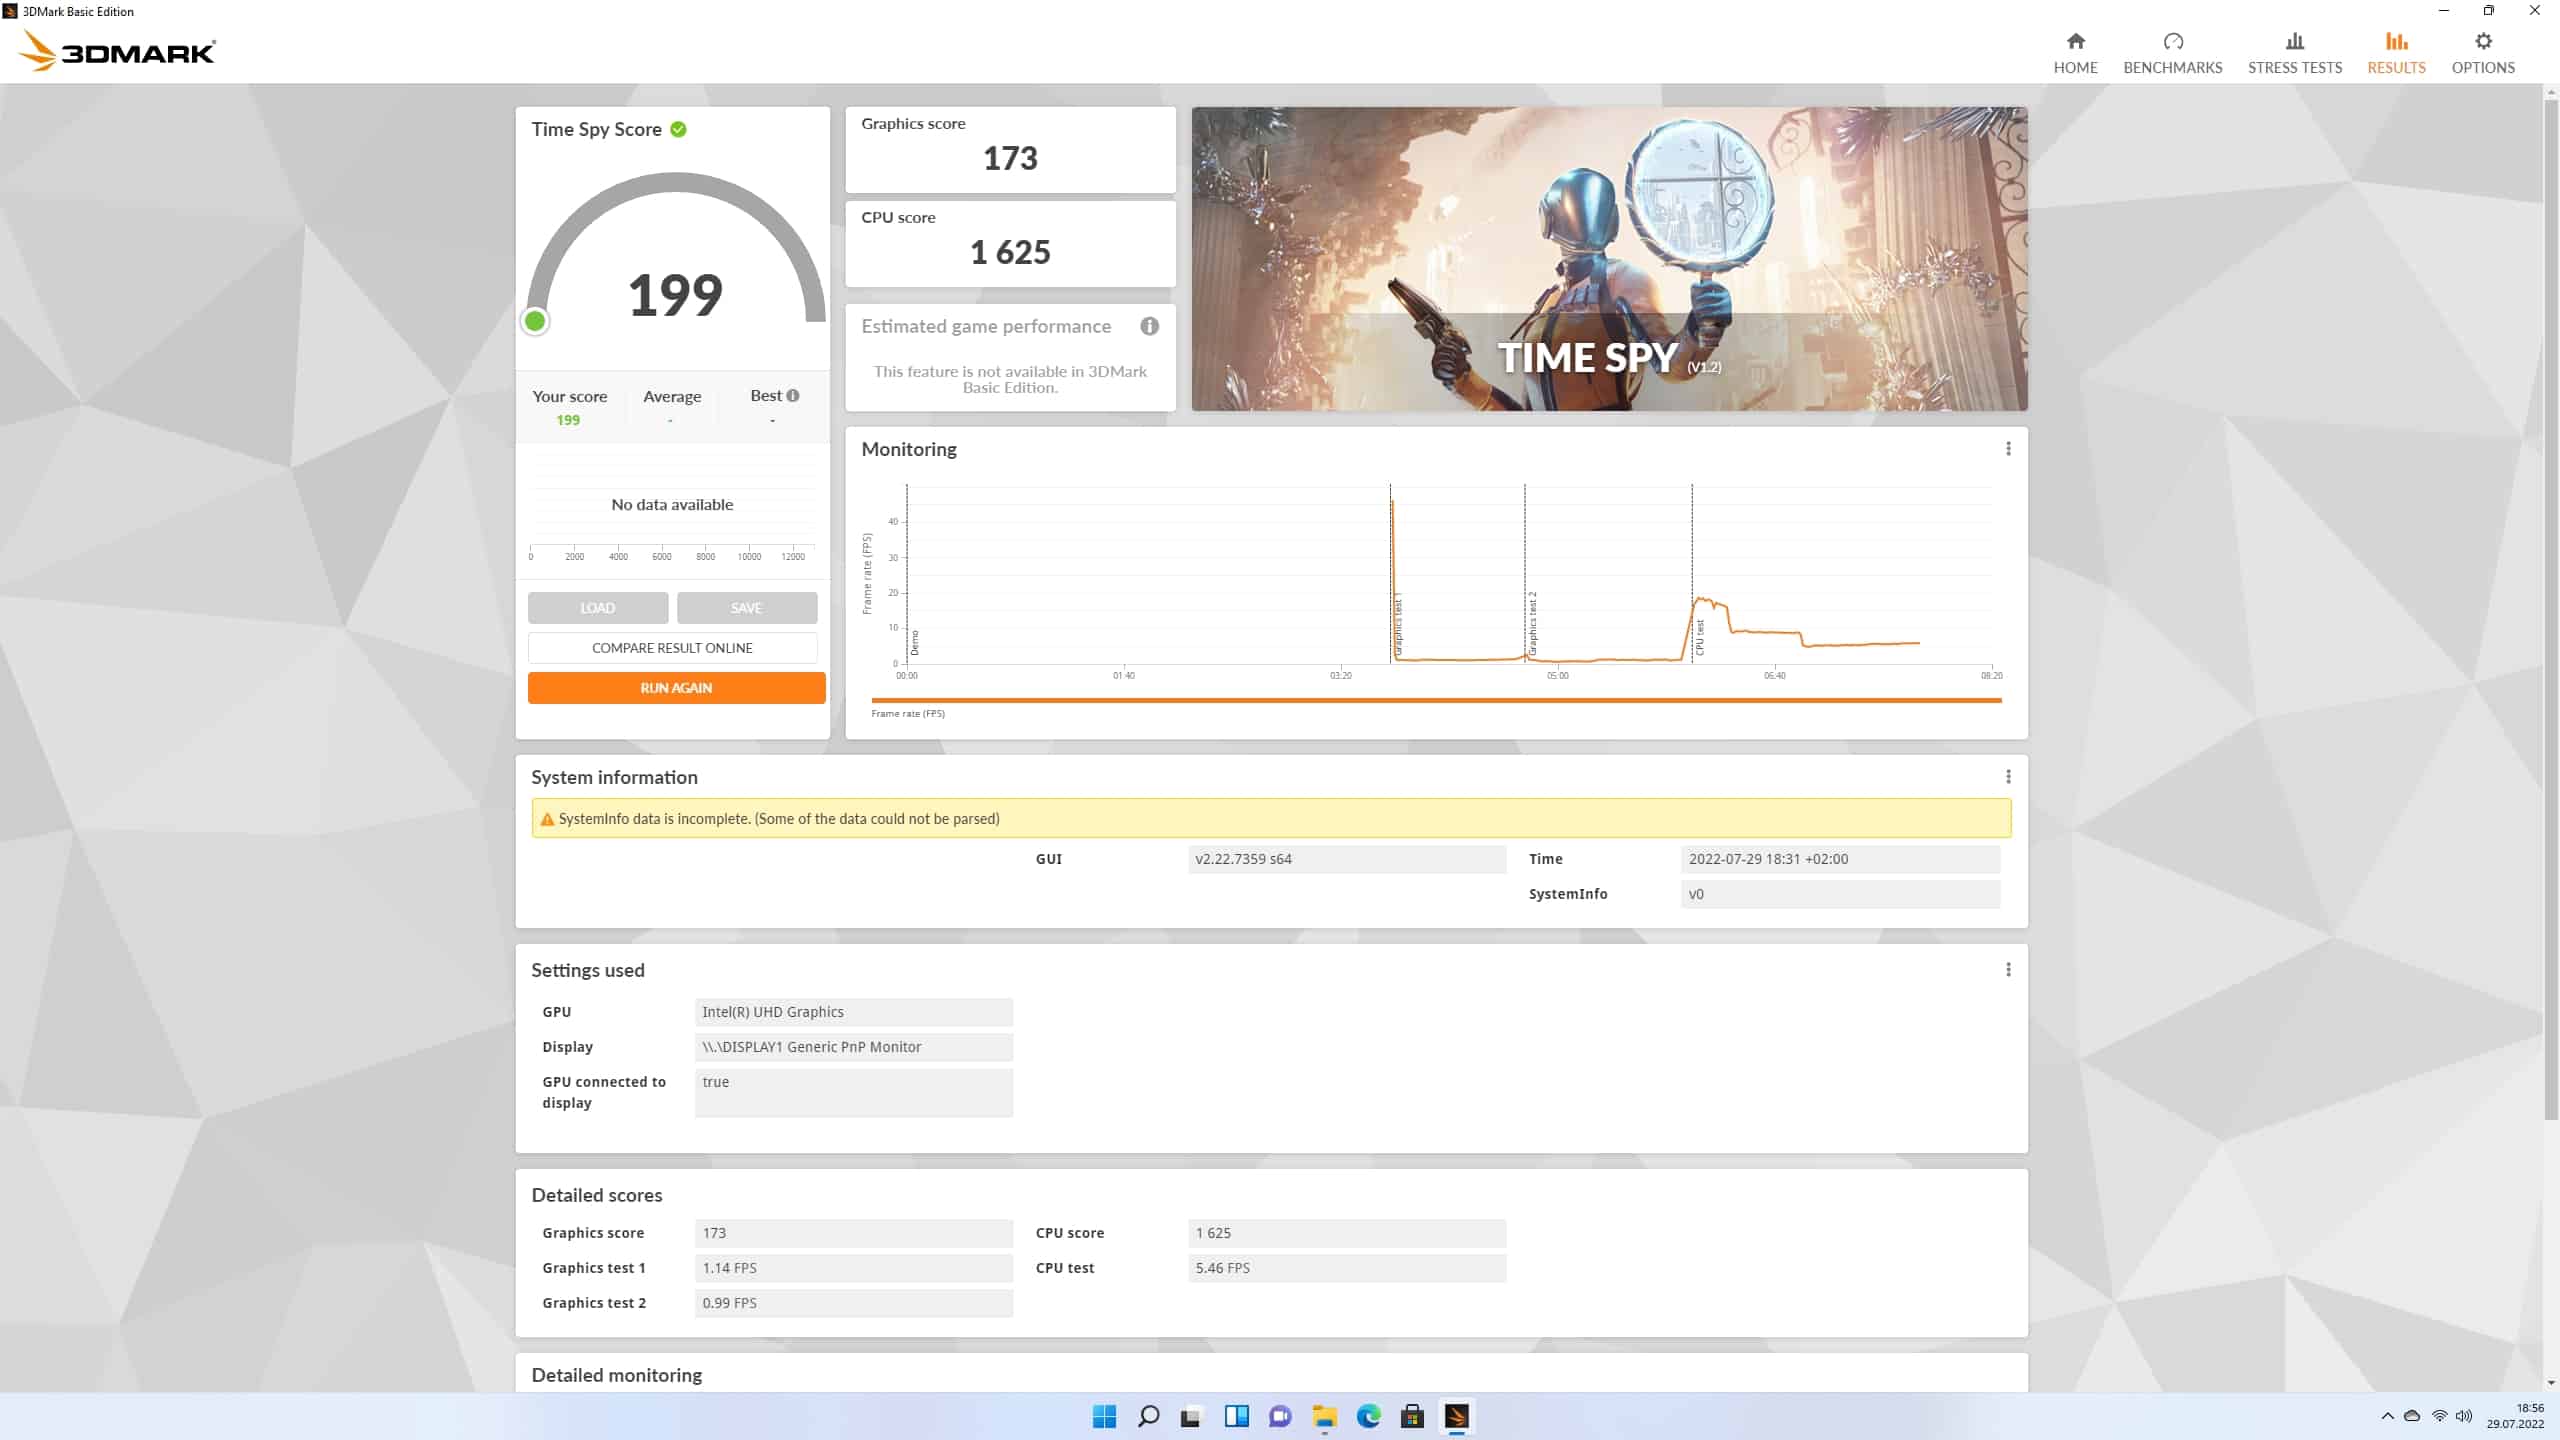Viewport: 2560px width, 1440px height.
Task: Open Microsoft Edge from the taskbar
Action: coord(1368,1416)
